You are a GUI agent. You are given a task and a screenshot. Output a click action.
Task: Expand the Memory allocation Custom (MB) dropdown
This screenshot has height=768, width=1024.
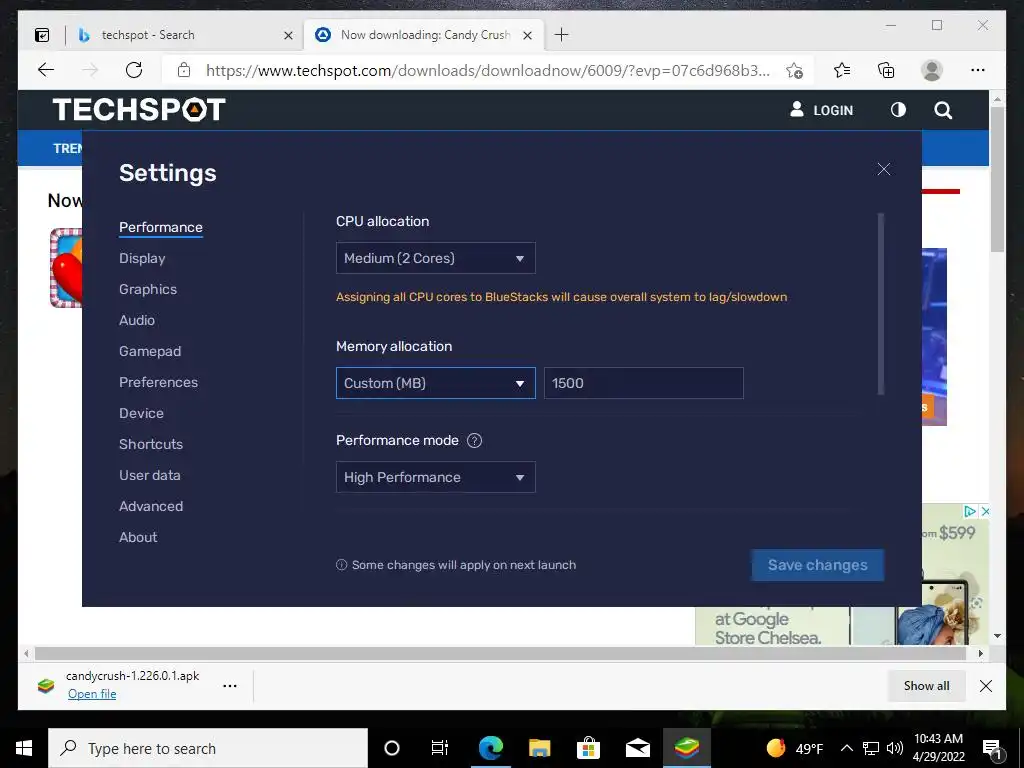point(436,383)
